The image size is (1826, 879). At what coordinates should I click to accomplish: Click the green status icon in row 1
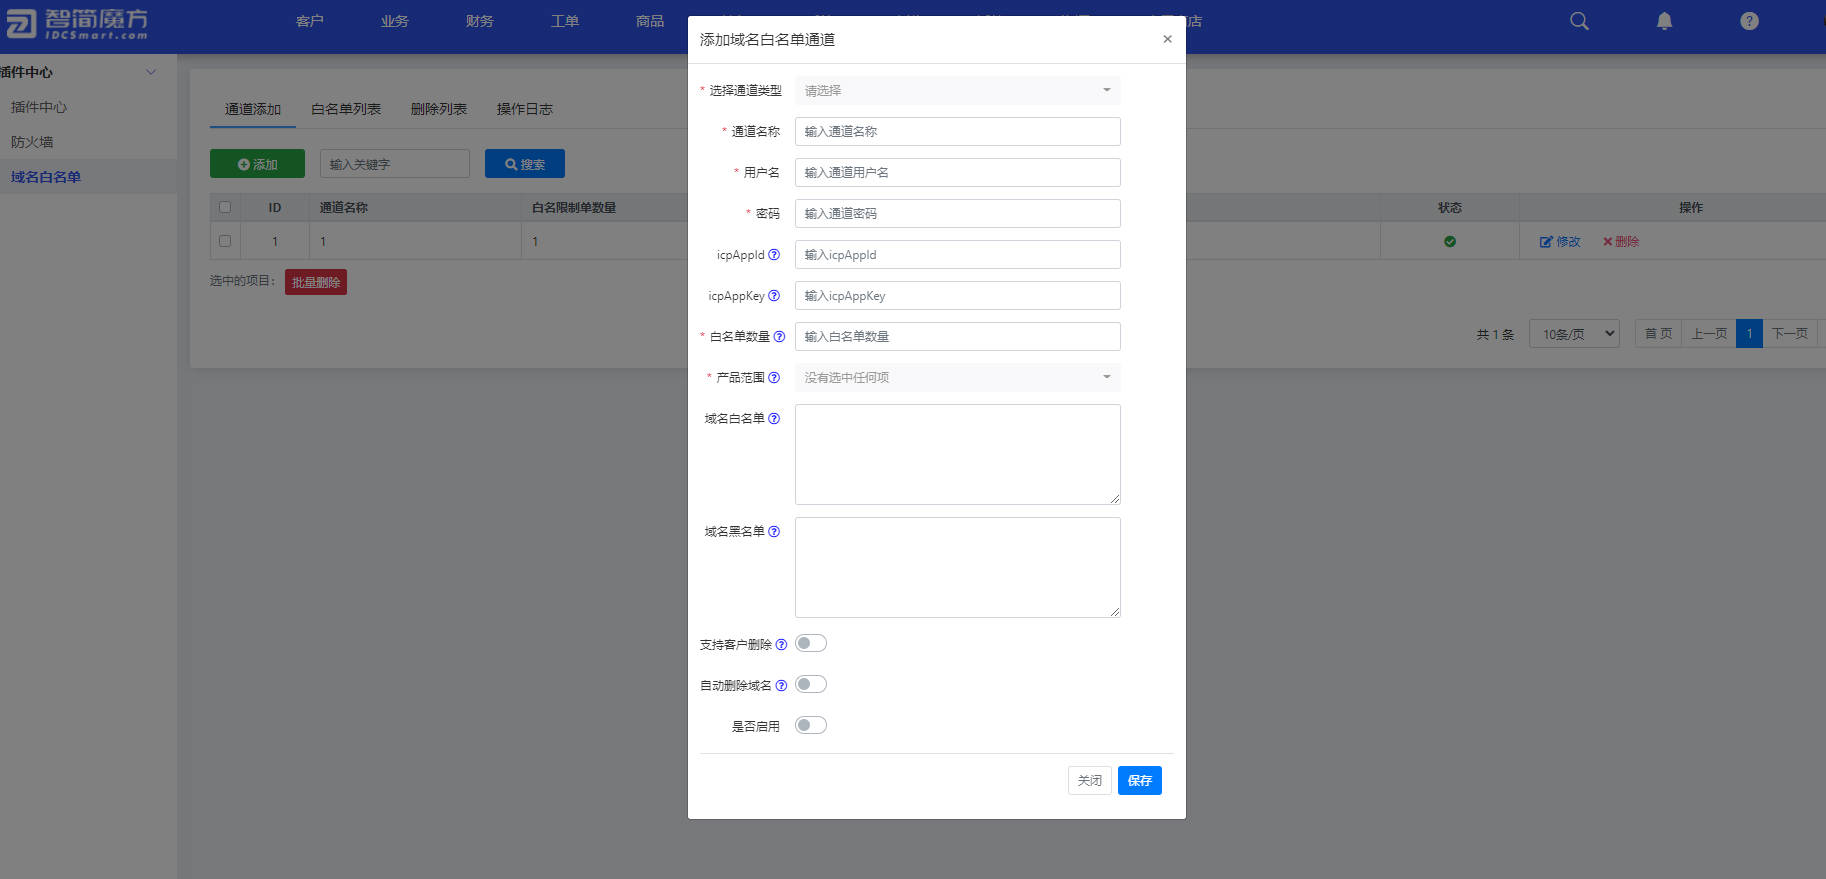[x=1450, y=241]
